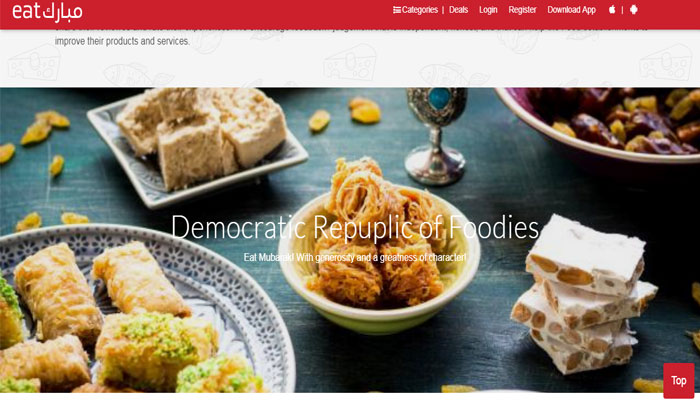The width and height of the screenshot is (700, 400).
Task: Click the silver goblet in banner
Action: pyautogui.click(x=435, y=136)
